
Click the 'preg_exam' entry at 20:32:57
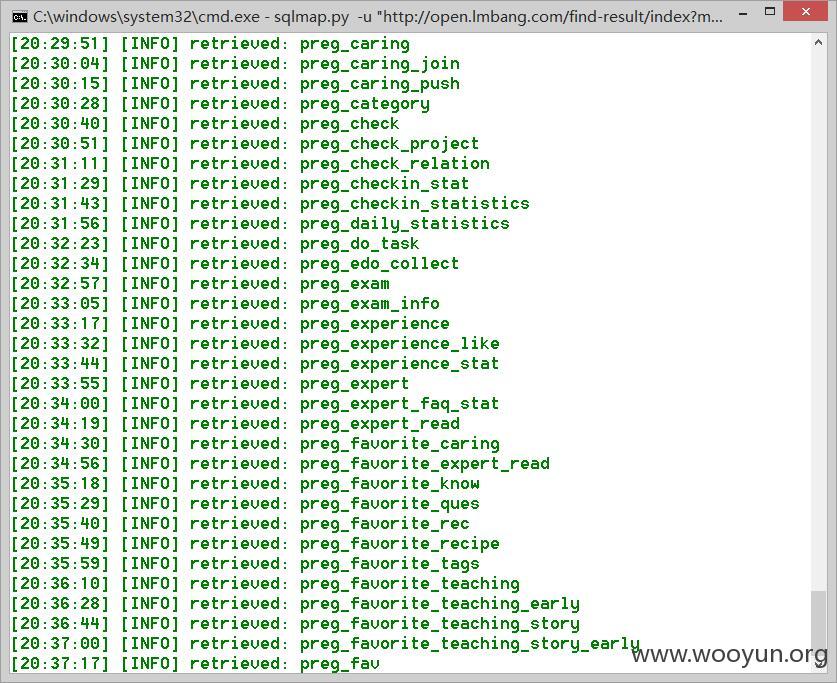pyautogui.click(x=344, y=284)
